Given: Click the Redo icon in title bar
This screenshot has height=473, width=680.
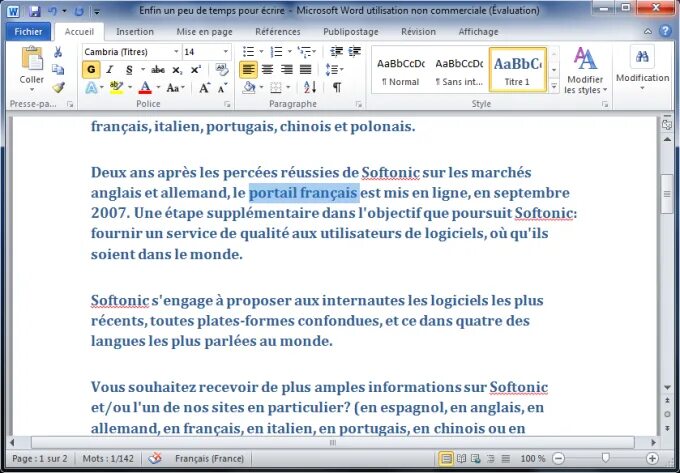Looking at the screenshot, I should click(x=79, y=11).
